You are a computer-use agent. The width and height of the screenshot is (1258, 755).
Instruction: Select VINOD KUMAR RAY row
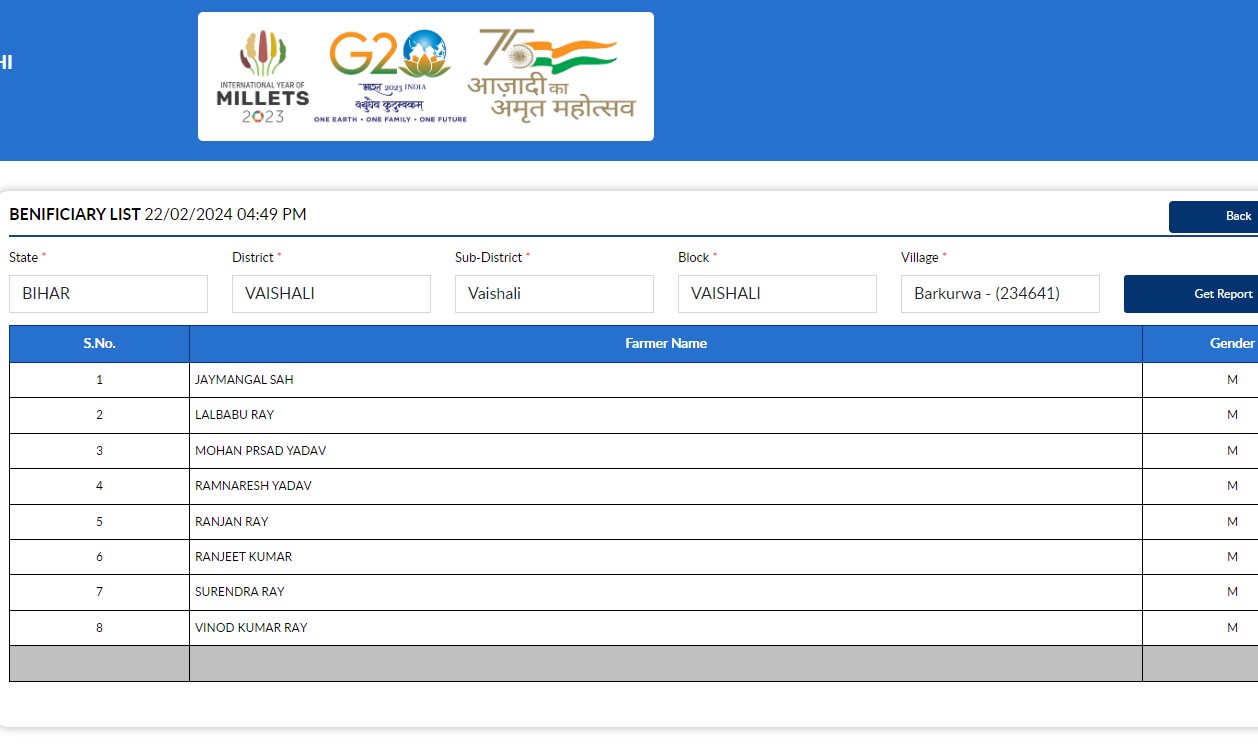251,628
